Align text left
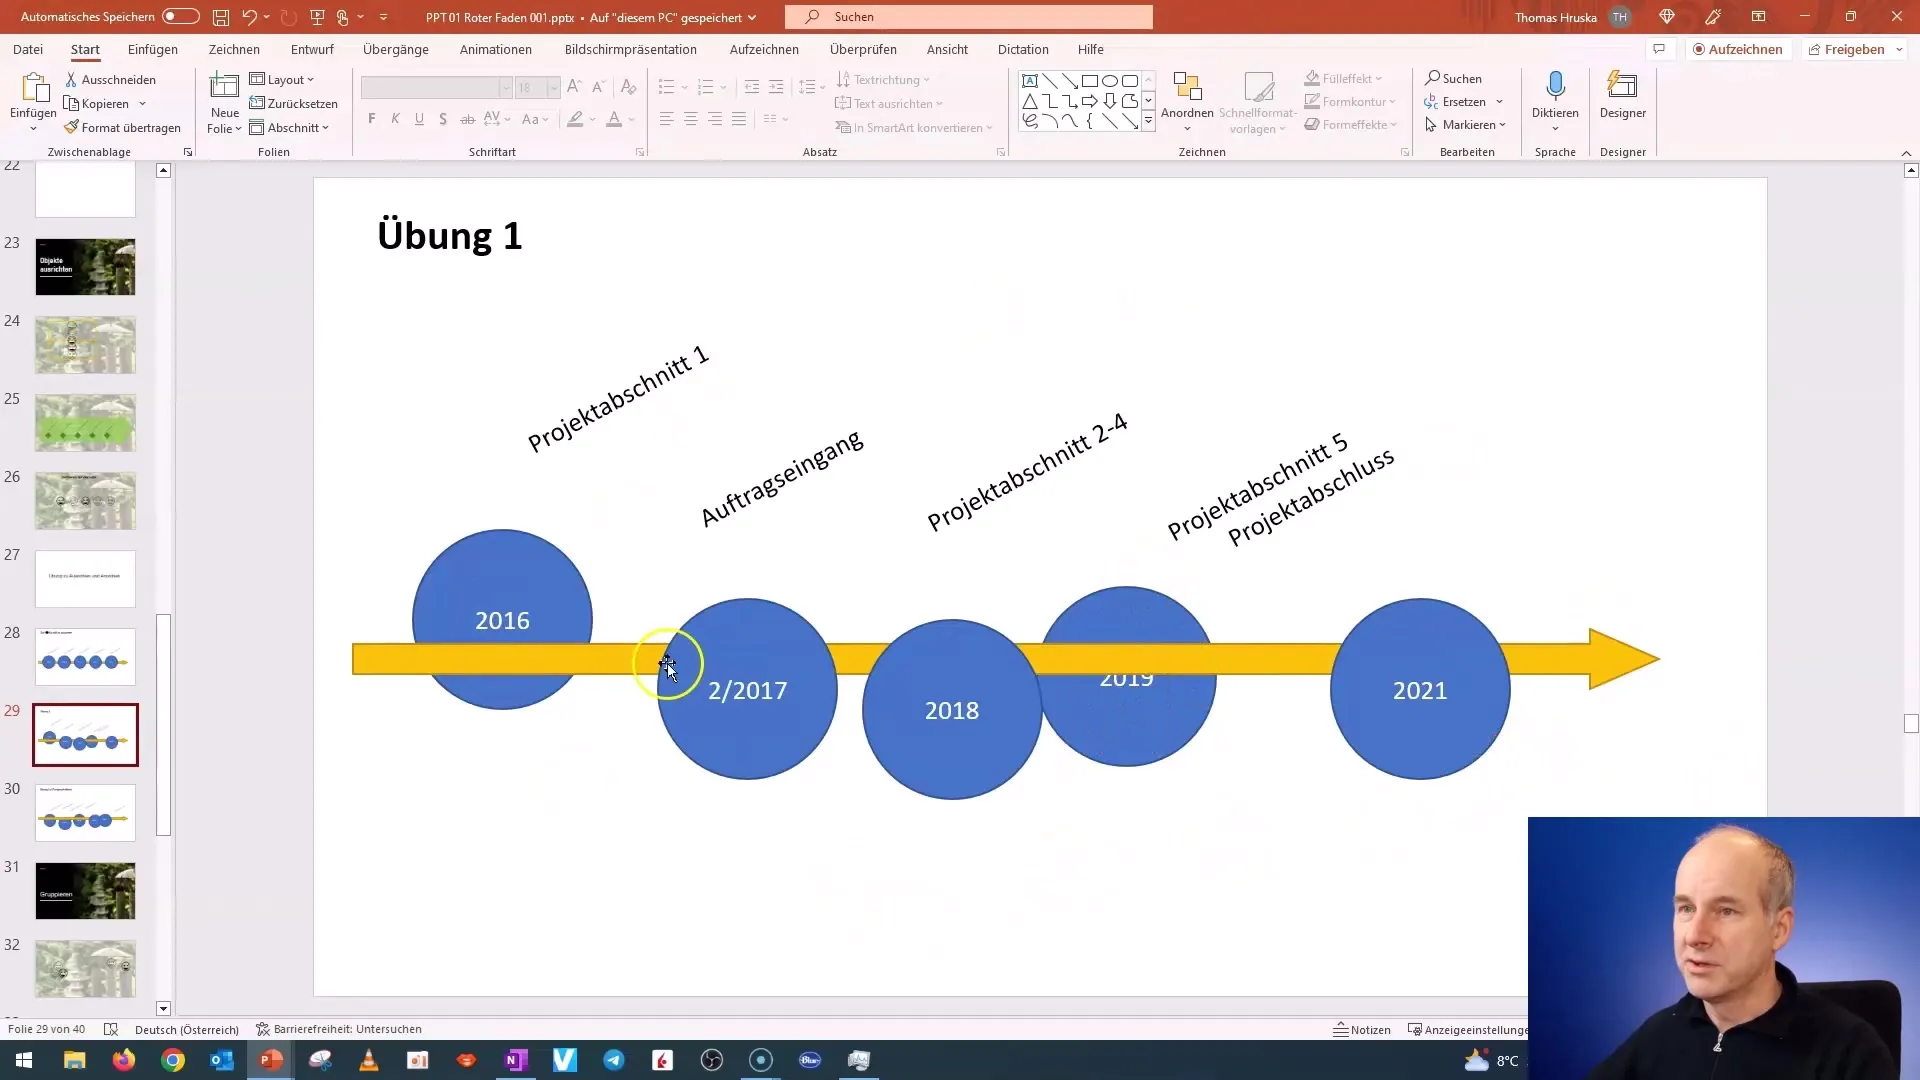Image resolution: width=1920 pixels, height=1080 pixels. pos(667,119)
